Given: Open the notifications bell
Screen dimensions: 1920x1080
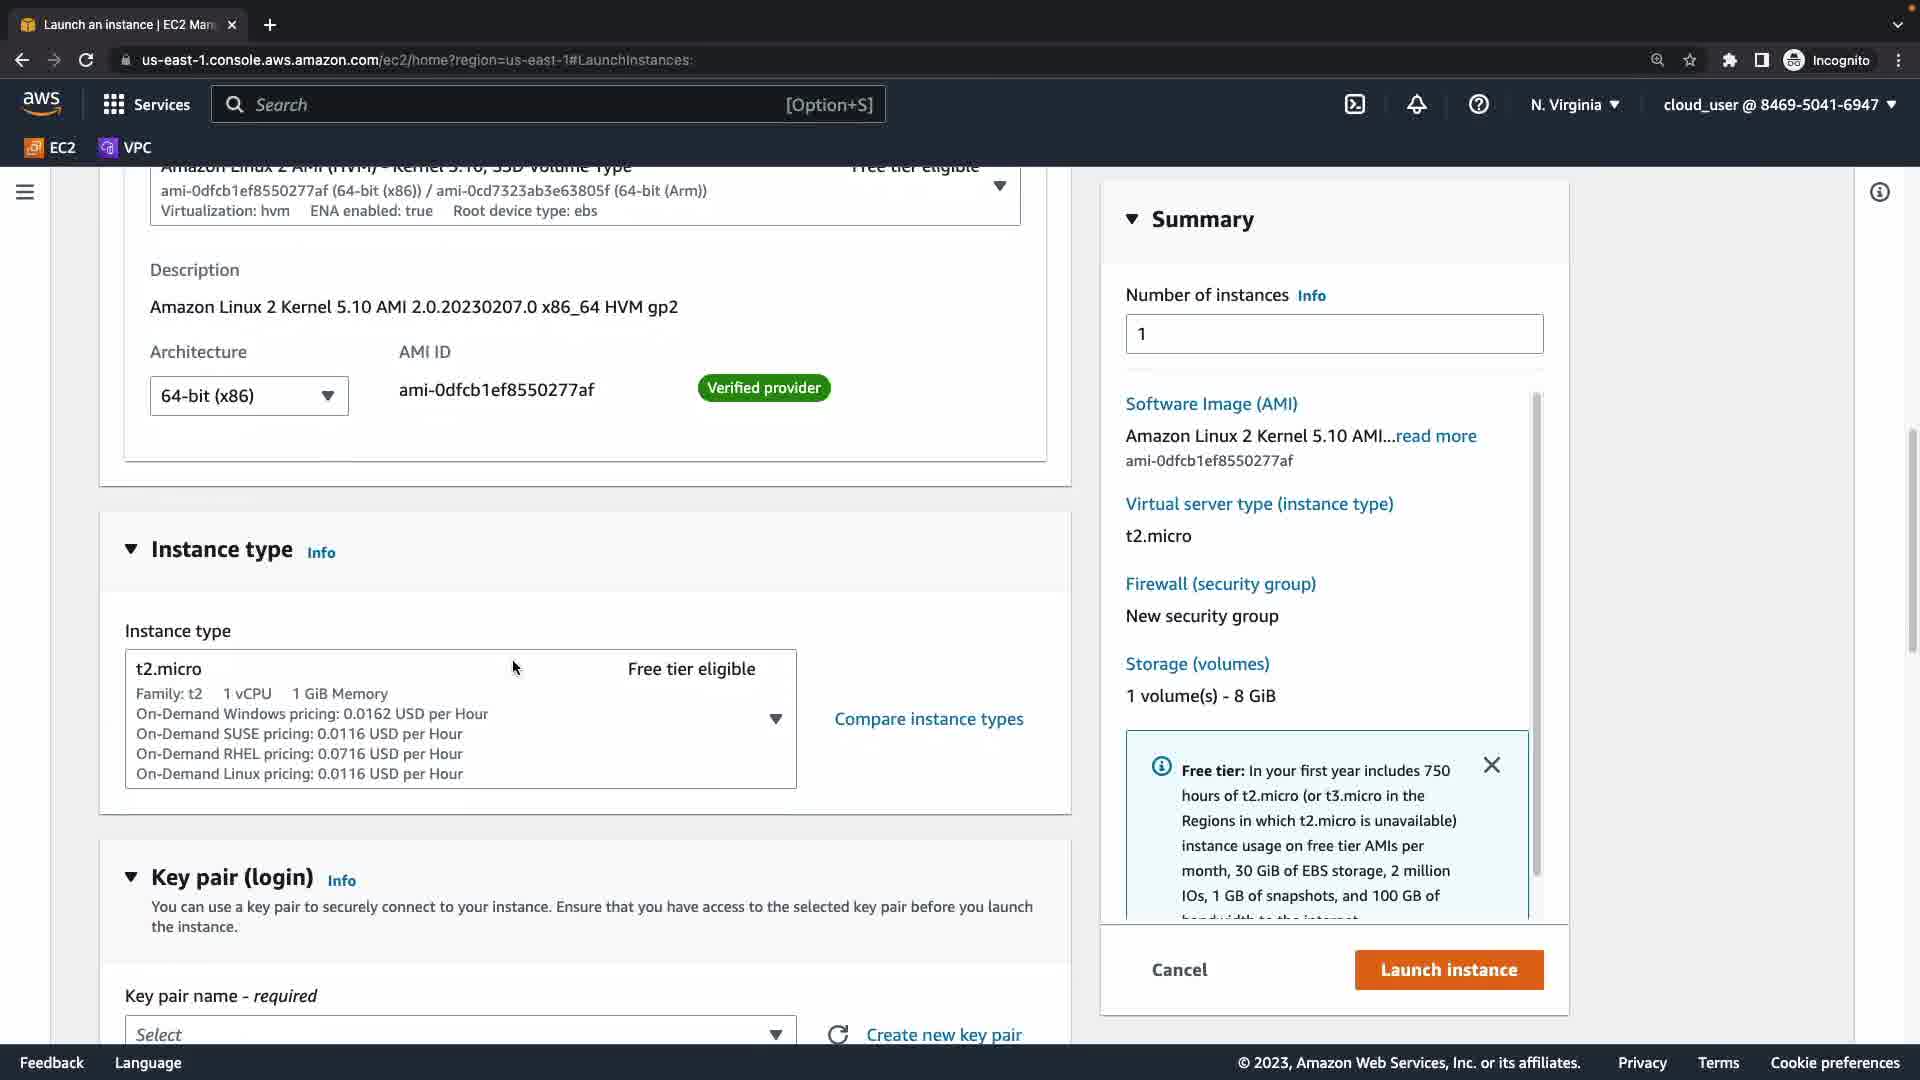Looking at the screenshot, I should [x=1417, y=104].
